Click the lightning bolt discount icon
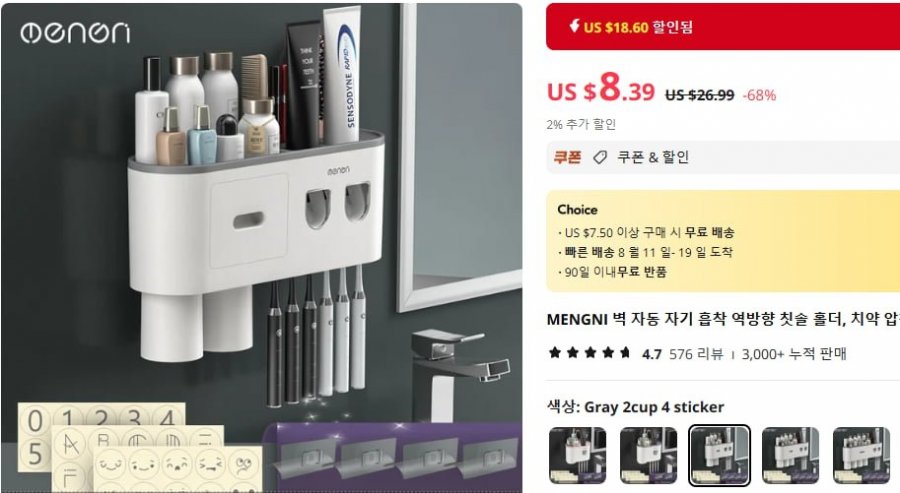Viewport: 900px width, 493px height. pos(573,25)
